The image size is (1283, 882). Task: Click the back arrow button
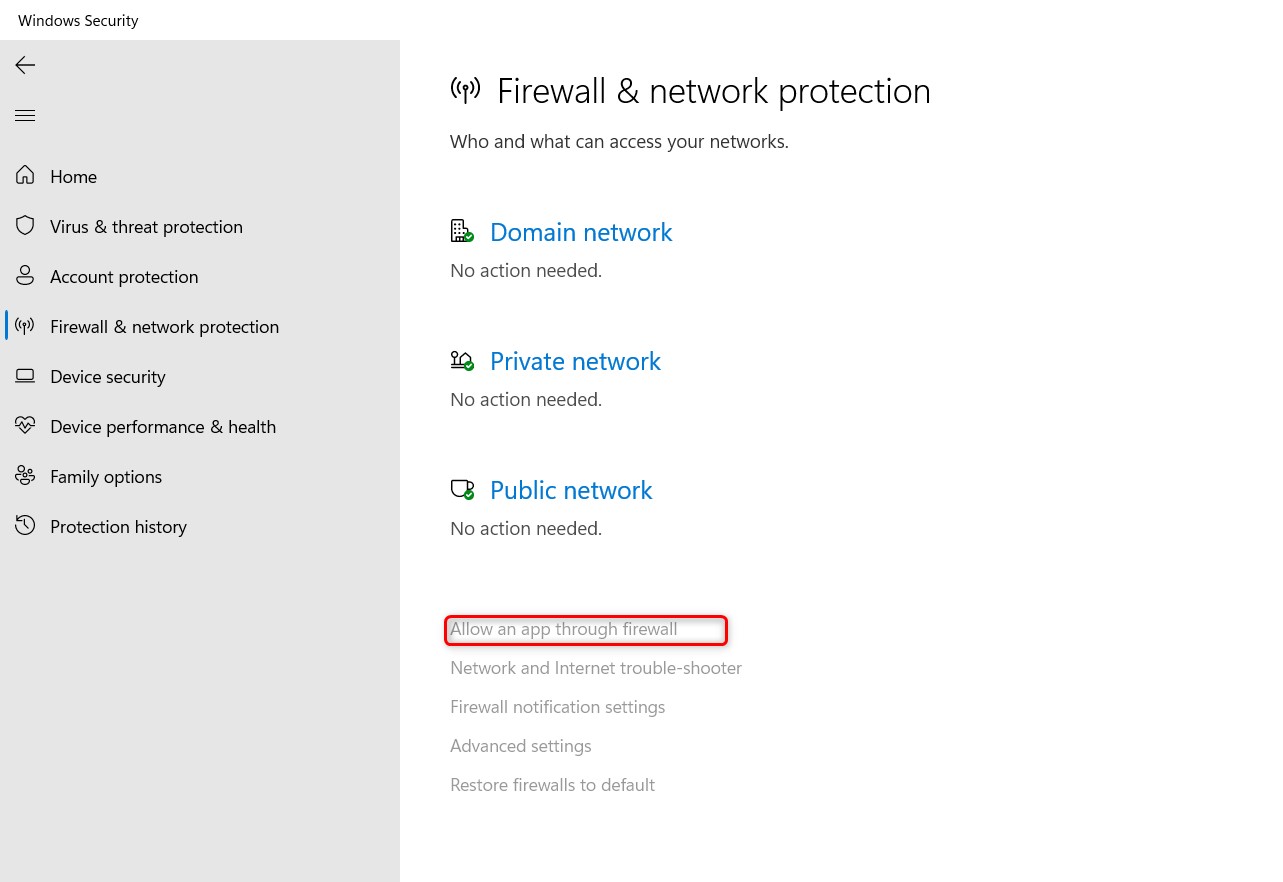coord(24,65)
